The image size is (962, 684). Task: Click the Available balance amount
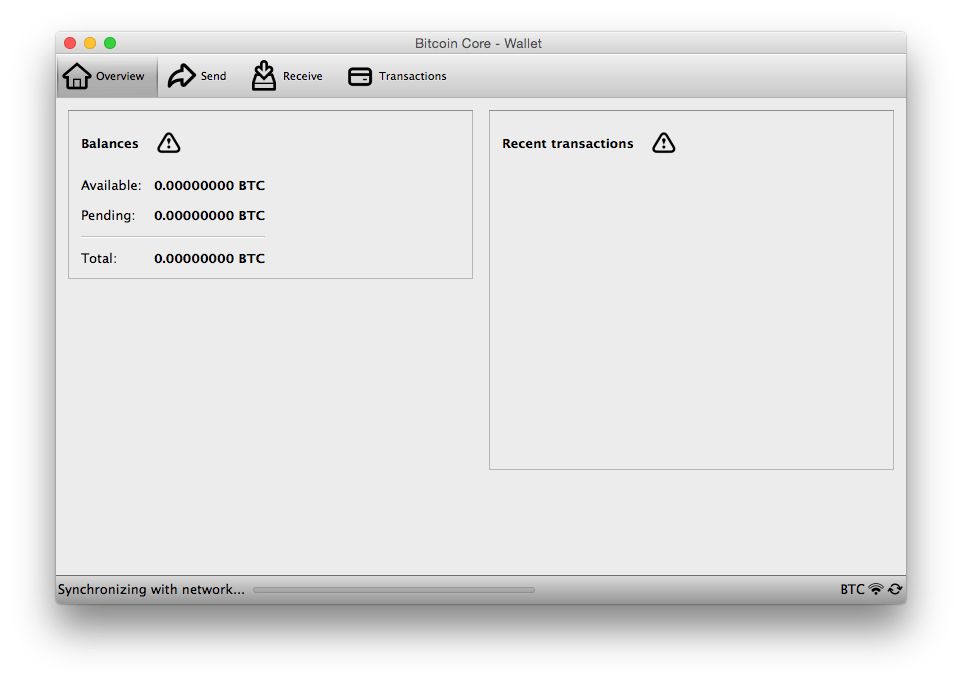tap(209, 185)
